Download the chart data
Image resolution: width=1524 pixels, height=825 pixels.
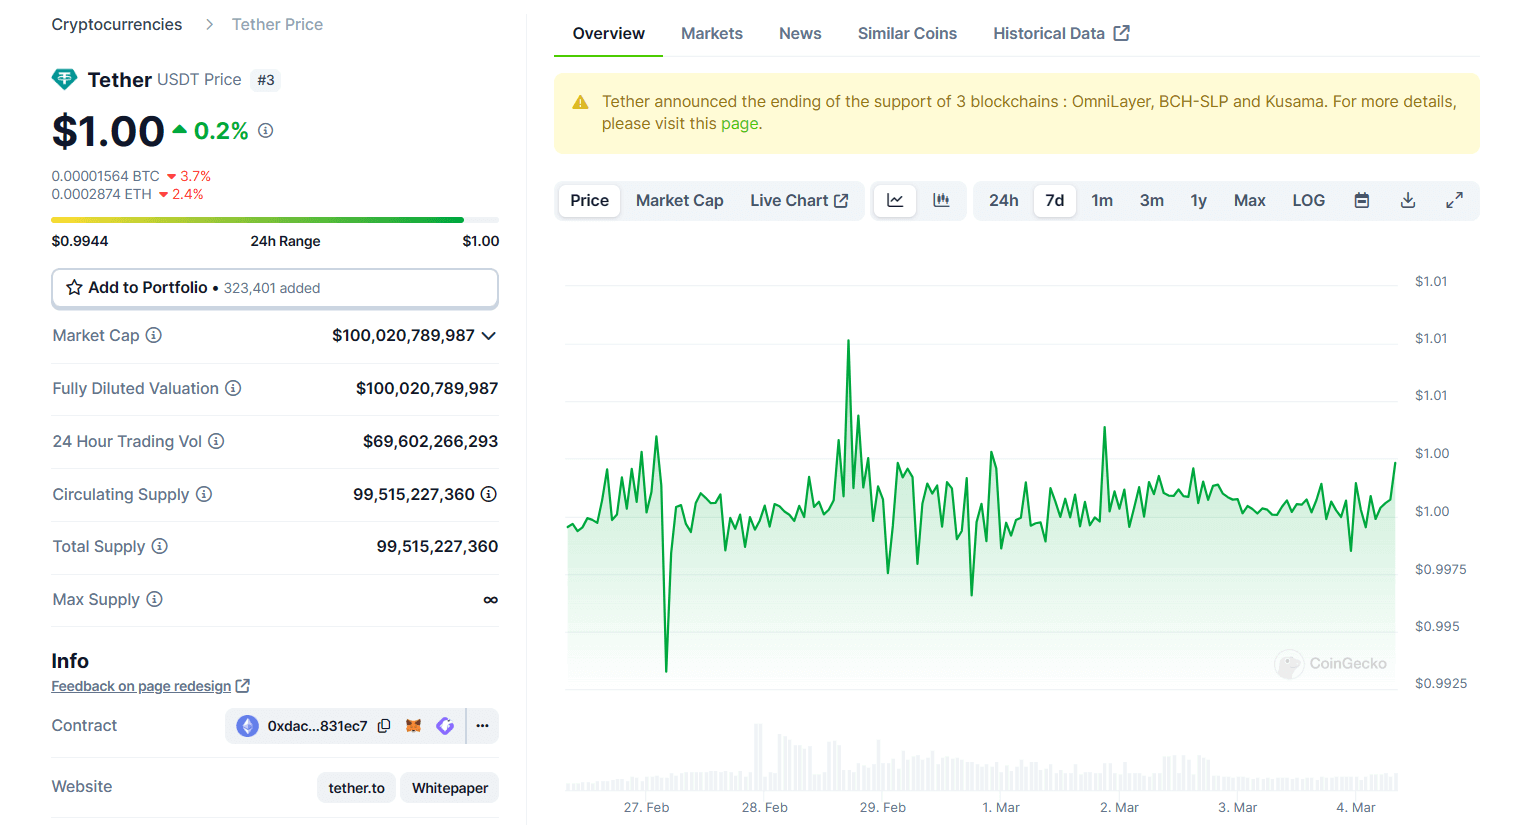(1408, 200)
